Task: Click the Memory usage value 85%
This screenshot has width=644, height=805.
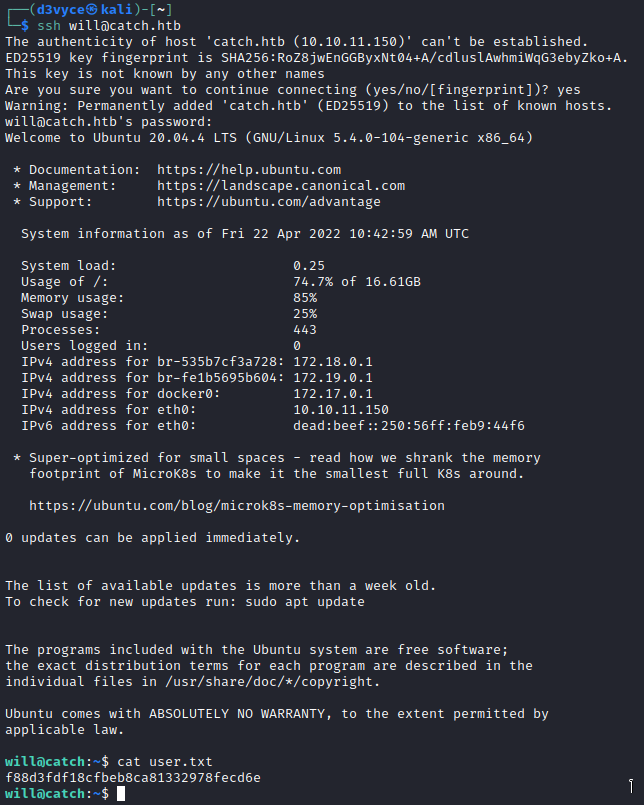Action: (305, 298)
